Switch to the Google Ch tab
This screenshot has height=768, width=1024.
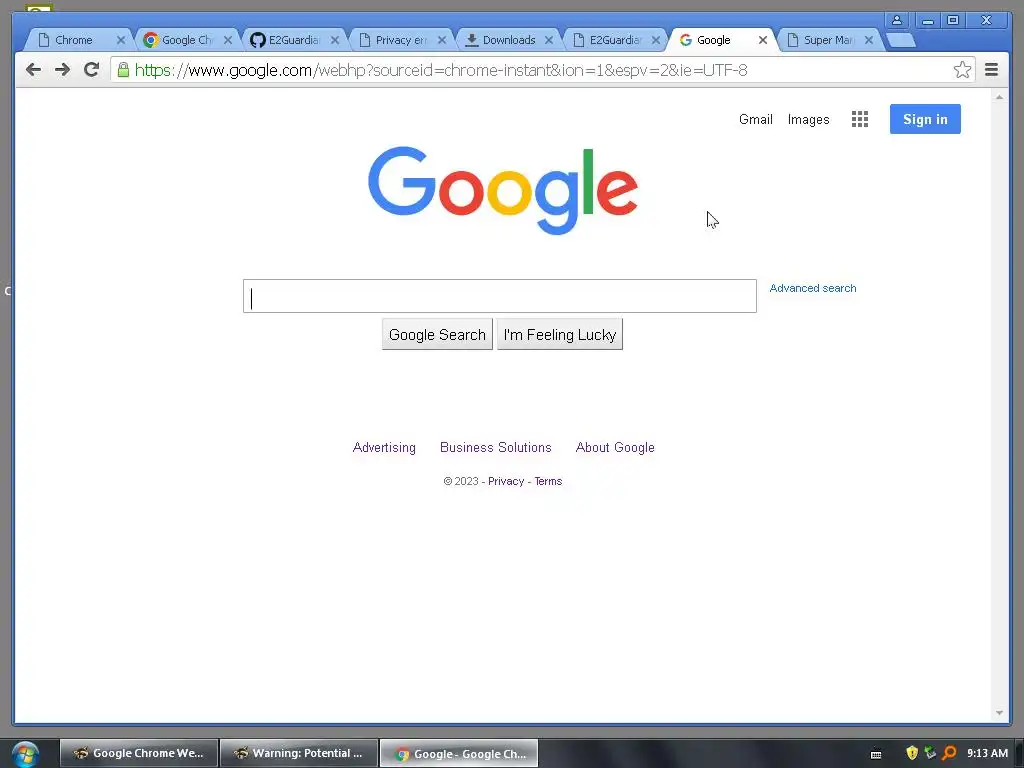(x=186, y=40)
